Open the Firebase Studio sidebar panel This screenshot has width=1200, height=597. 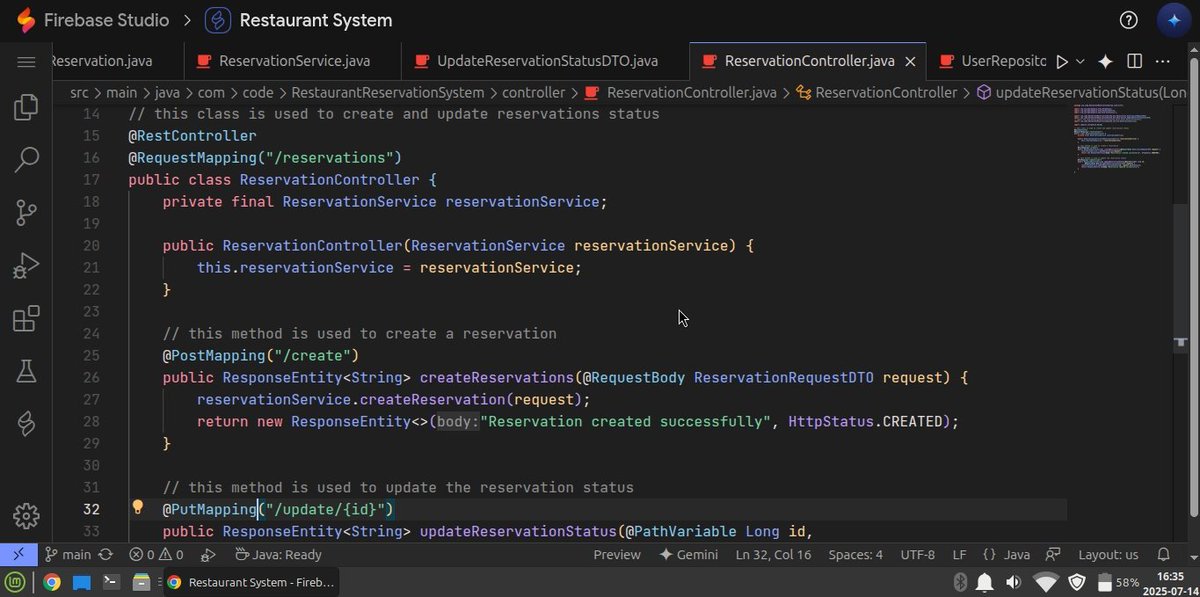26,424
